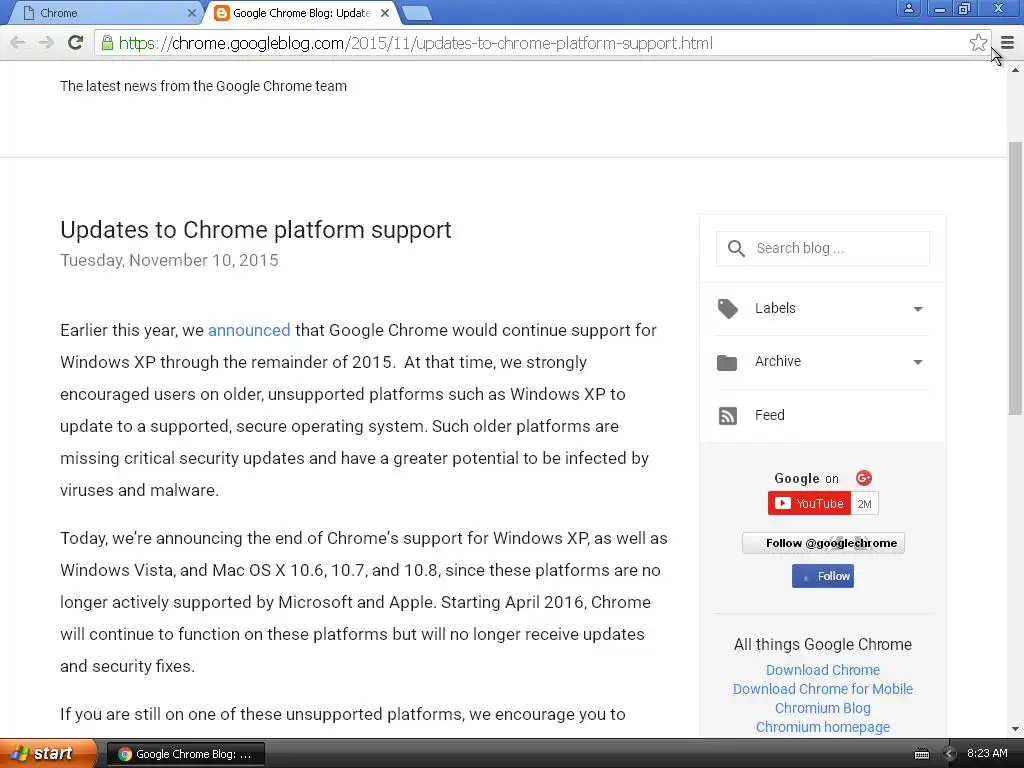Image resolution: width=1024 pixels, height=768 pixels.
Task: Click the Labels tag icon
Action: pyautogui.click(x=728, y=309)
